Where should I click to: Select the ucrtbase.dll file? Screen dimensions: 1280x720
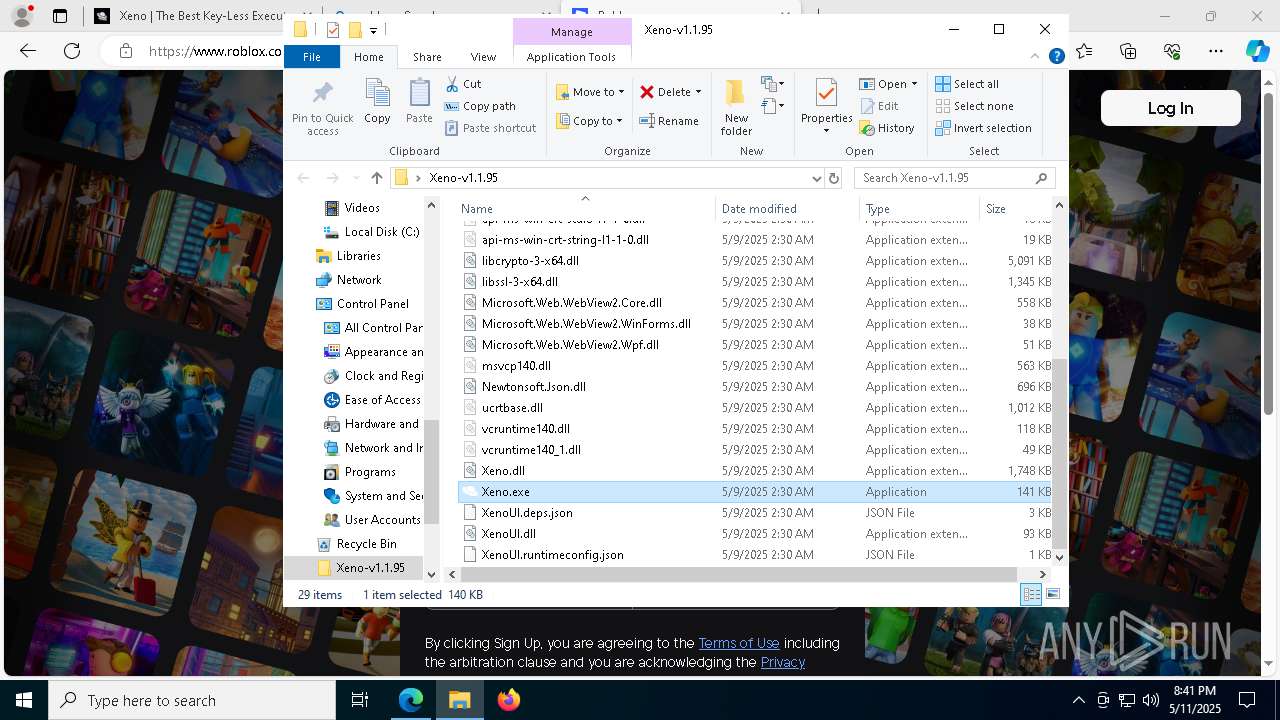(x=755, y=408)
